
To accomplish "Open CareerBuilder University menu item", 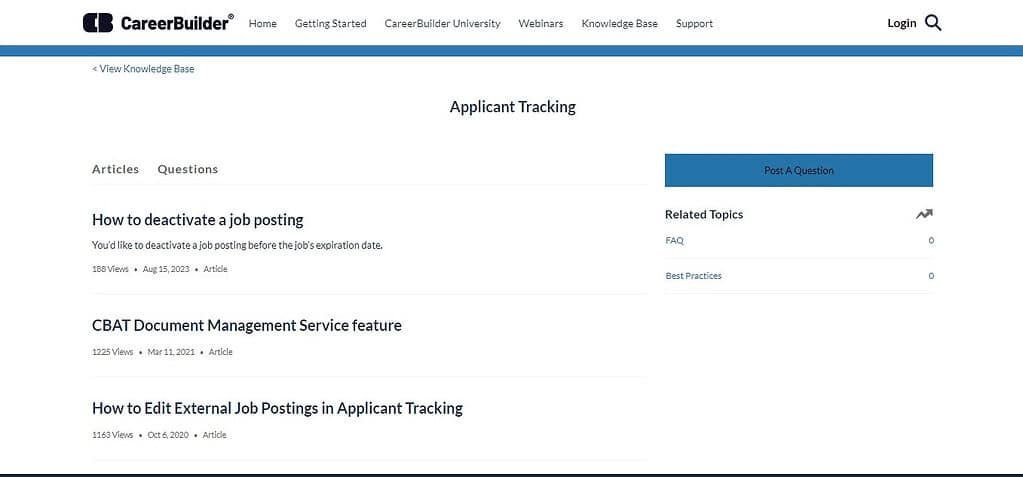I will point(442,23).
